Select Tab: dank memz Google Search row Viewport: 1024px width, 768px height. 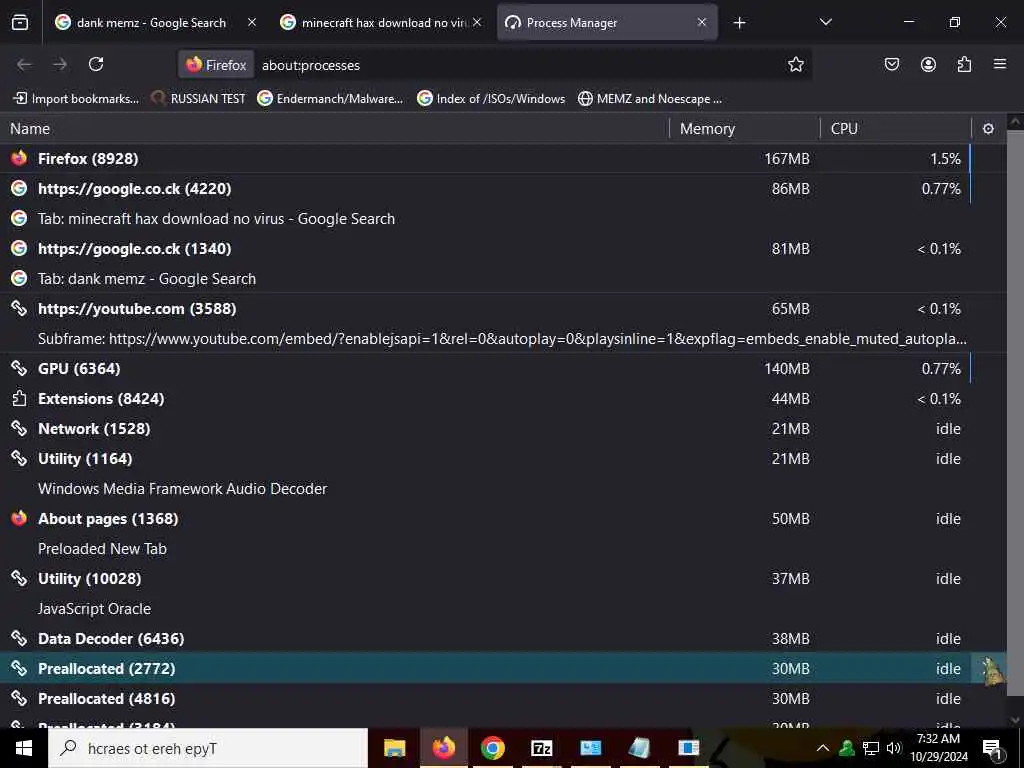[x=503, y=279]
